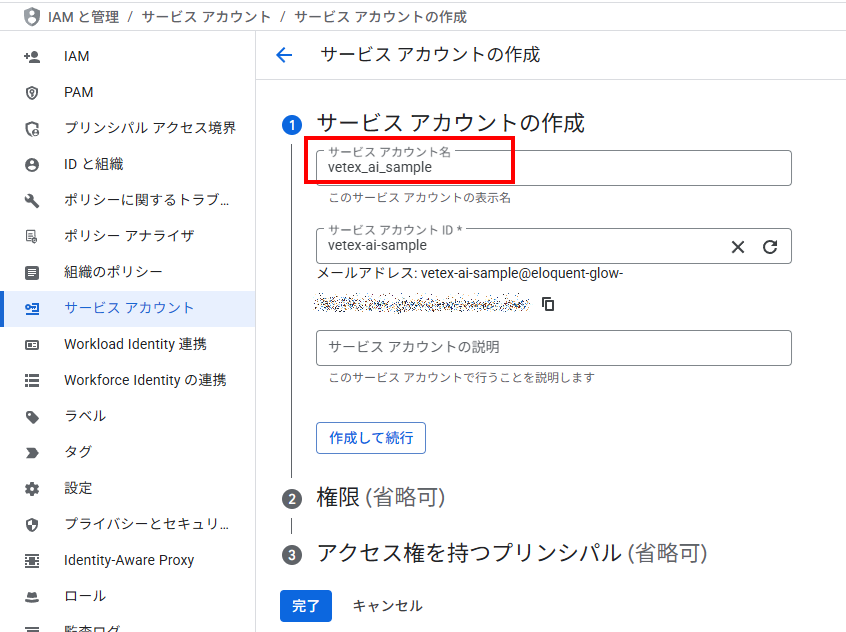Click the キャンセル button

click(387, 606)
